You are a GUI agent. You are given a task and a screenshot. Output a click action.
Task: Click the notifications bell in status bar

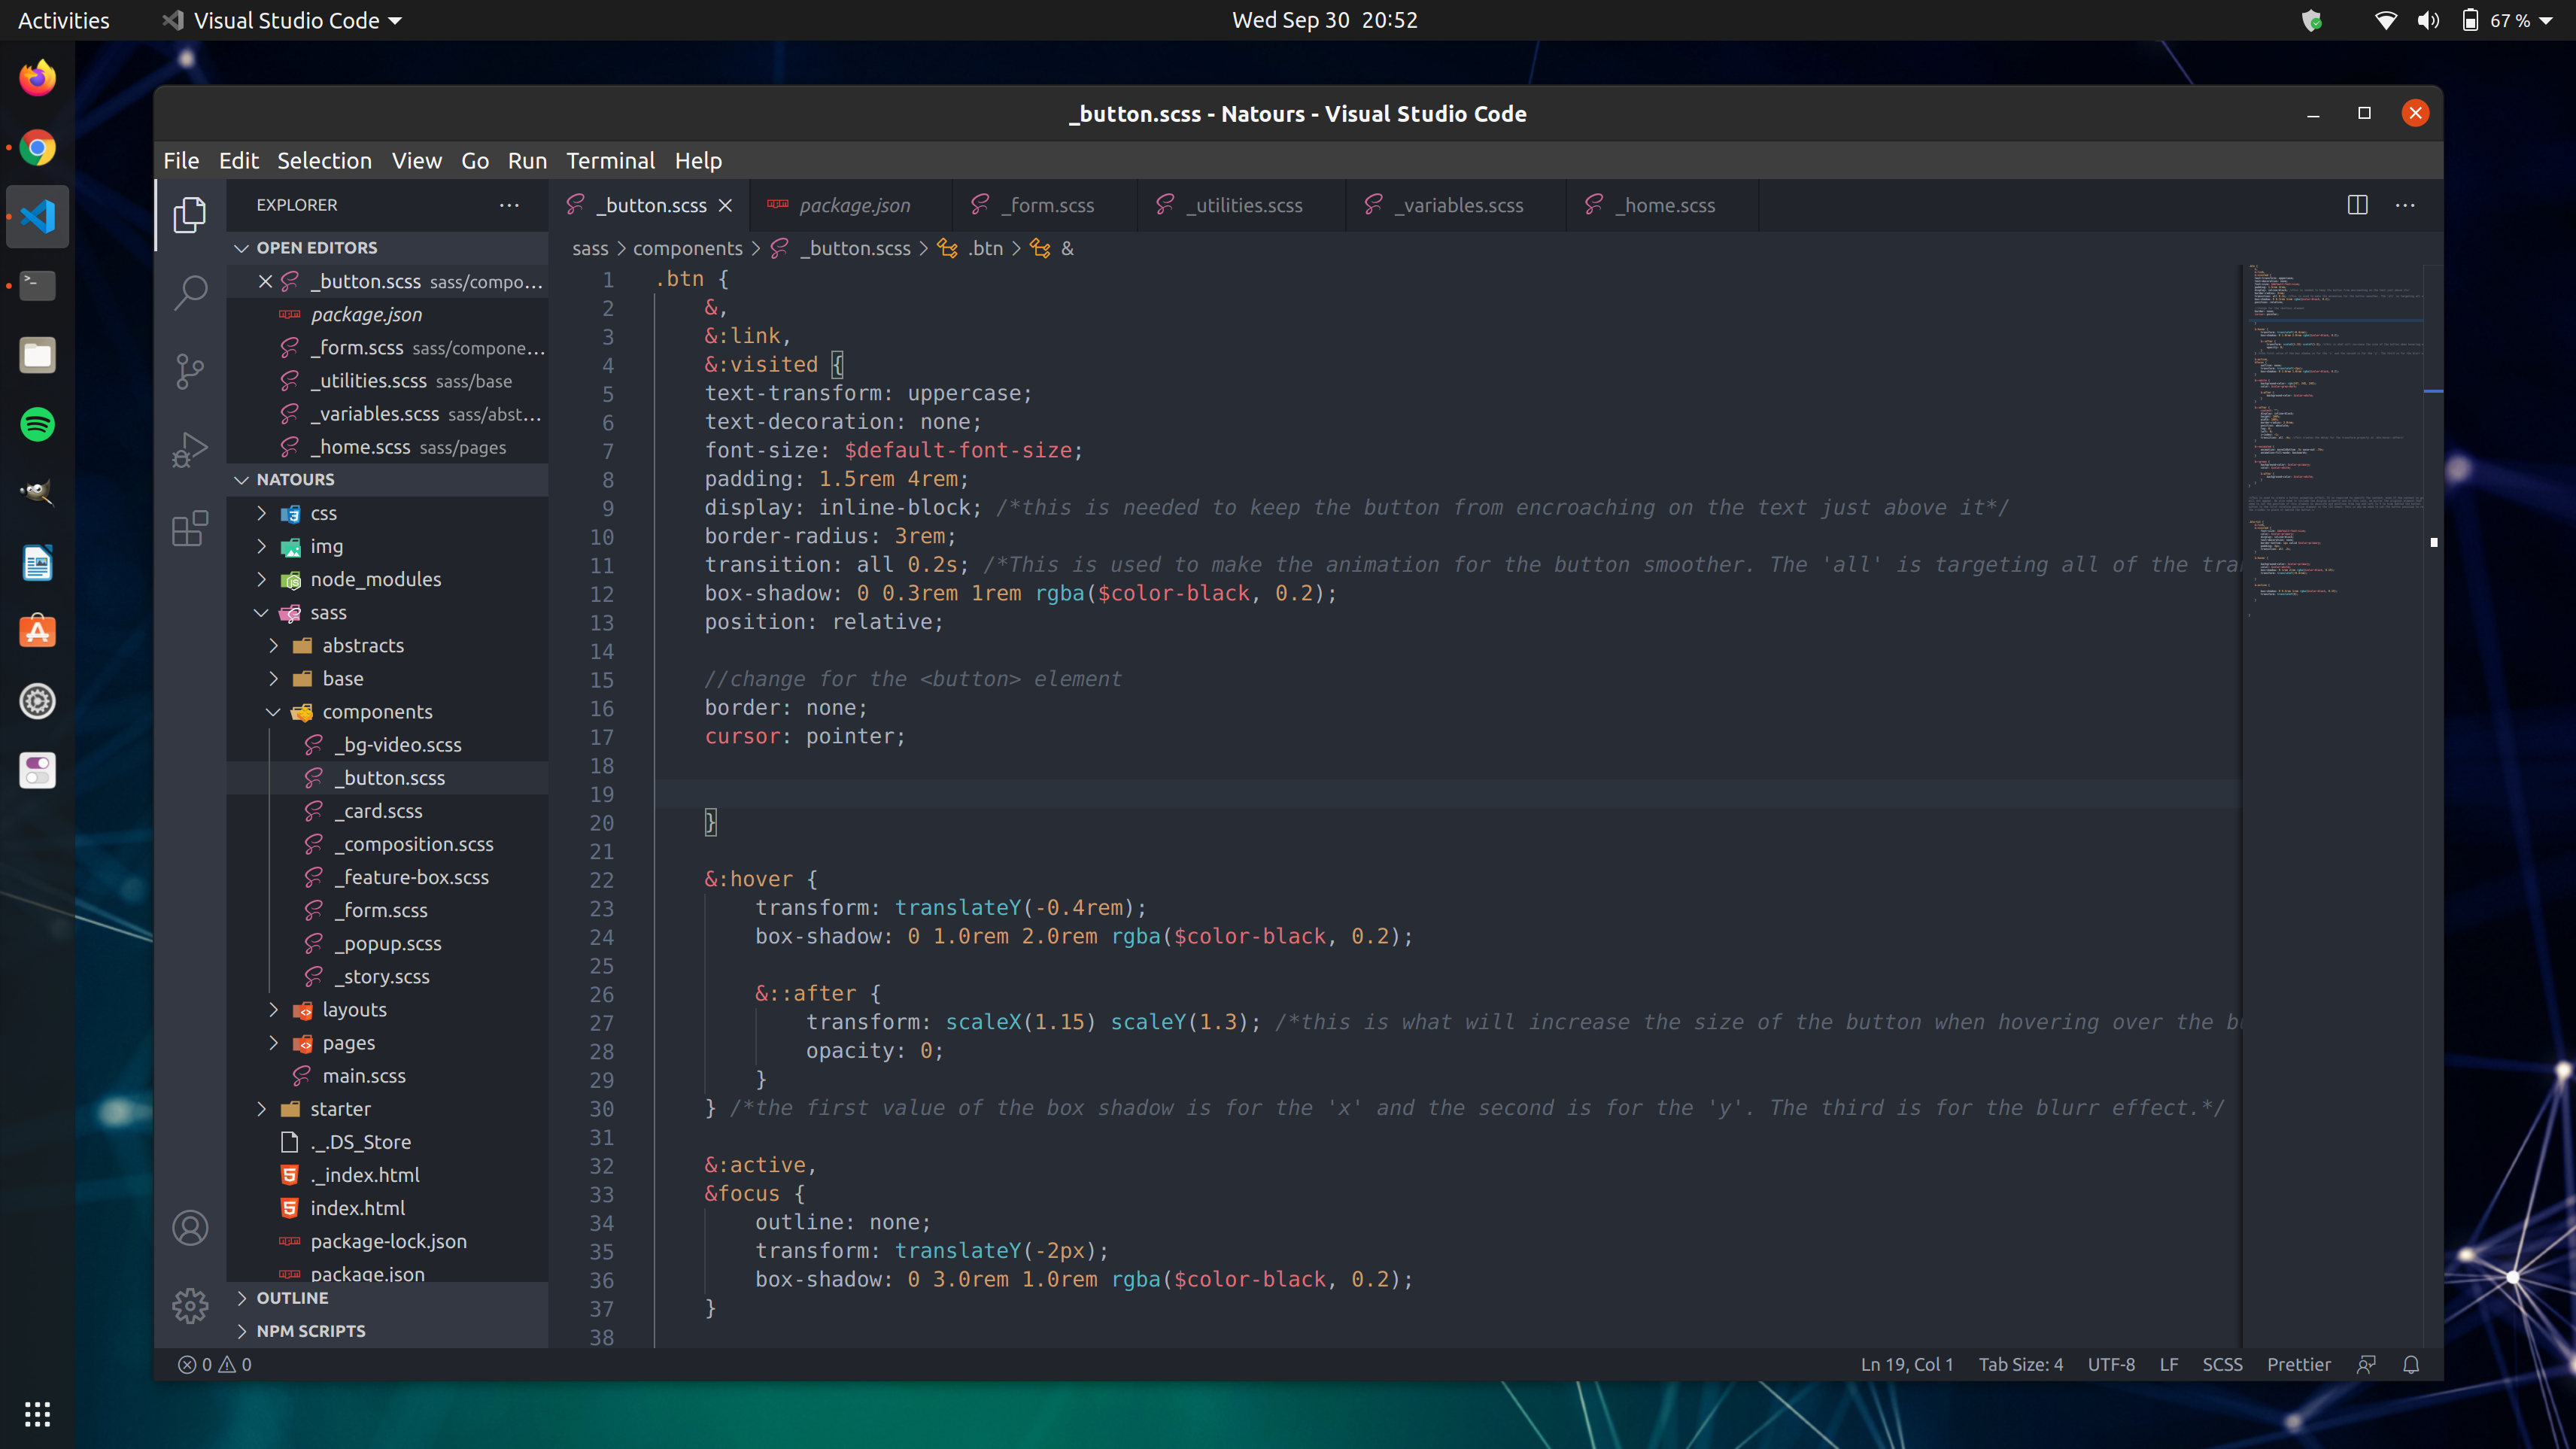pos(2411,1364)
